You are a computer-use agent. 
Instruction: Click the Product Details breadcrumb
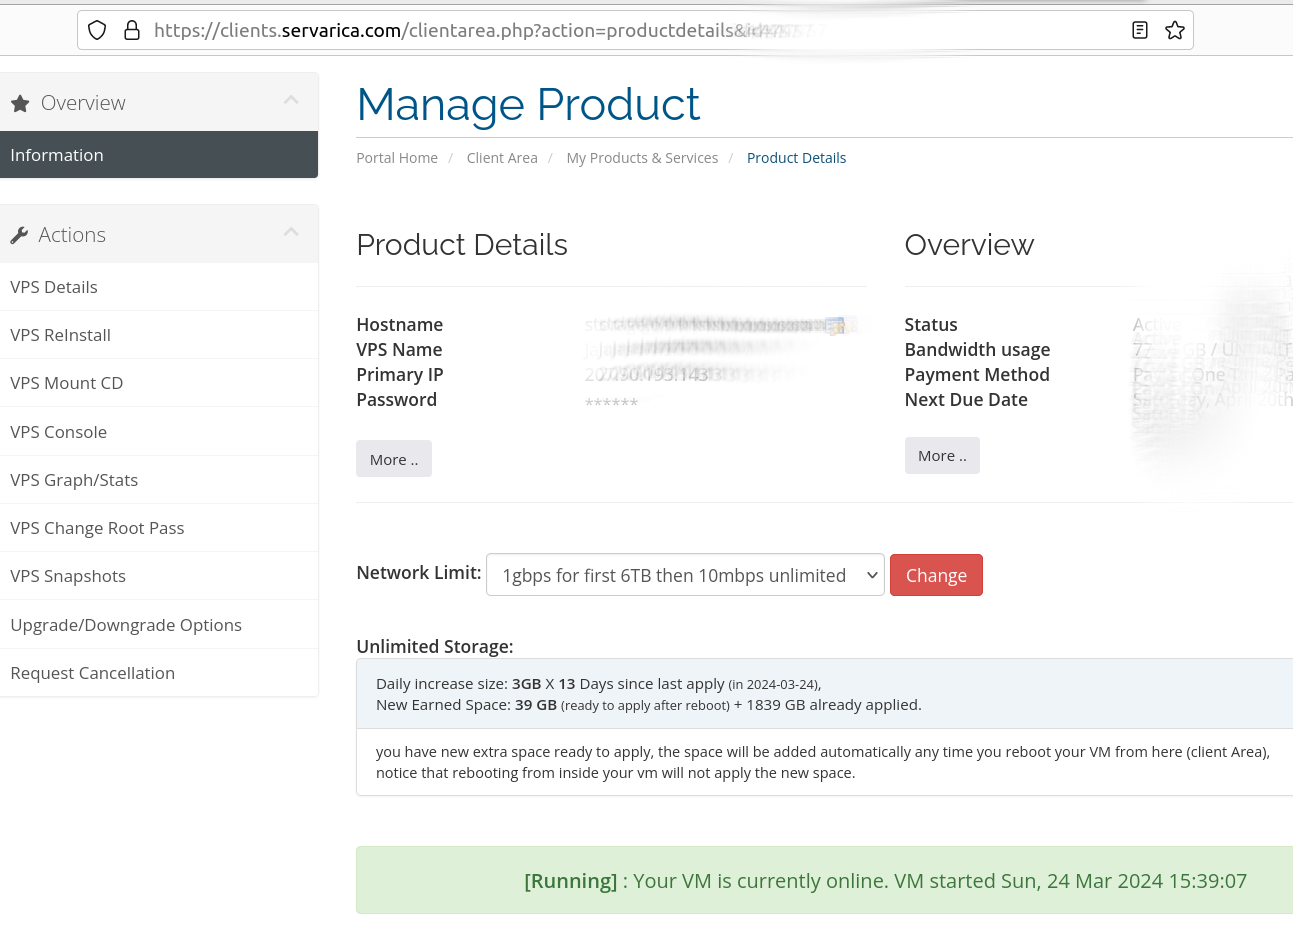tap(796, 158)
